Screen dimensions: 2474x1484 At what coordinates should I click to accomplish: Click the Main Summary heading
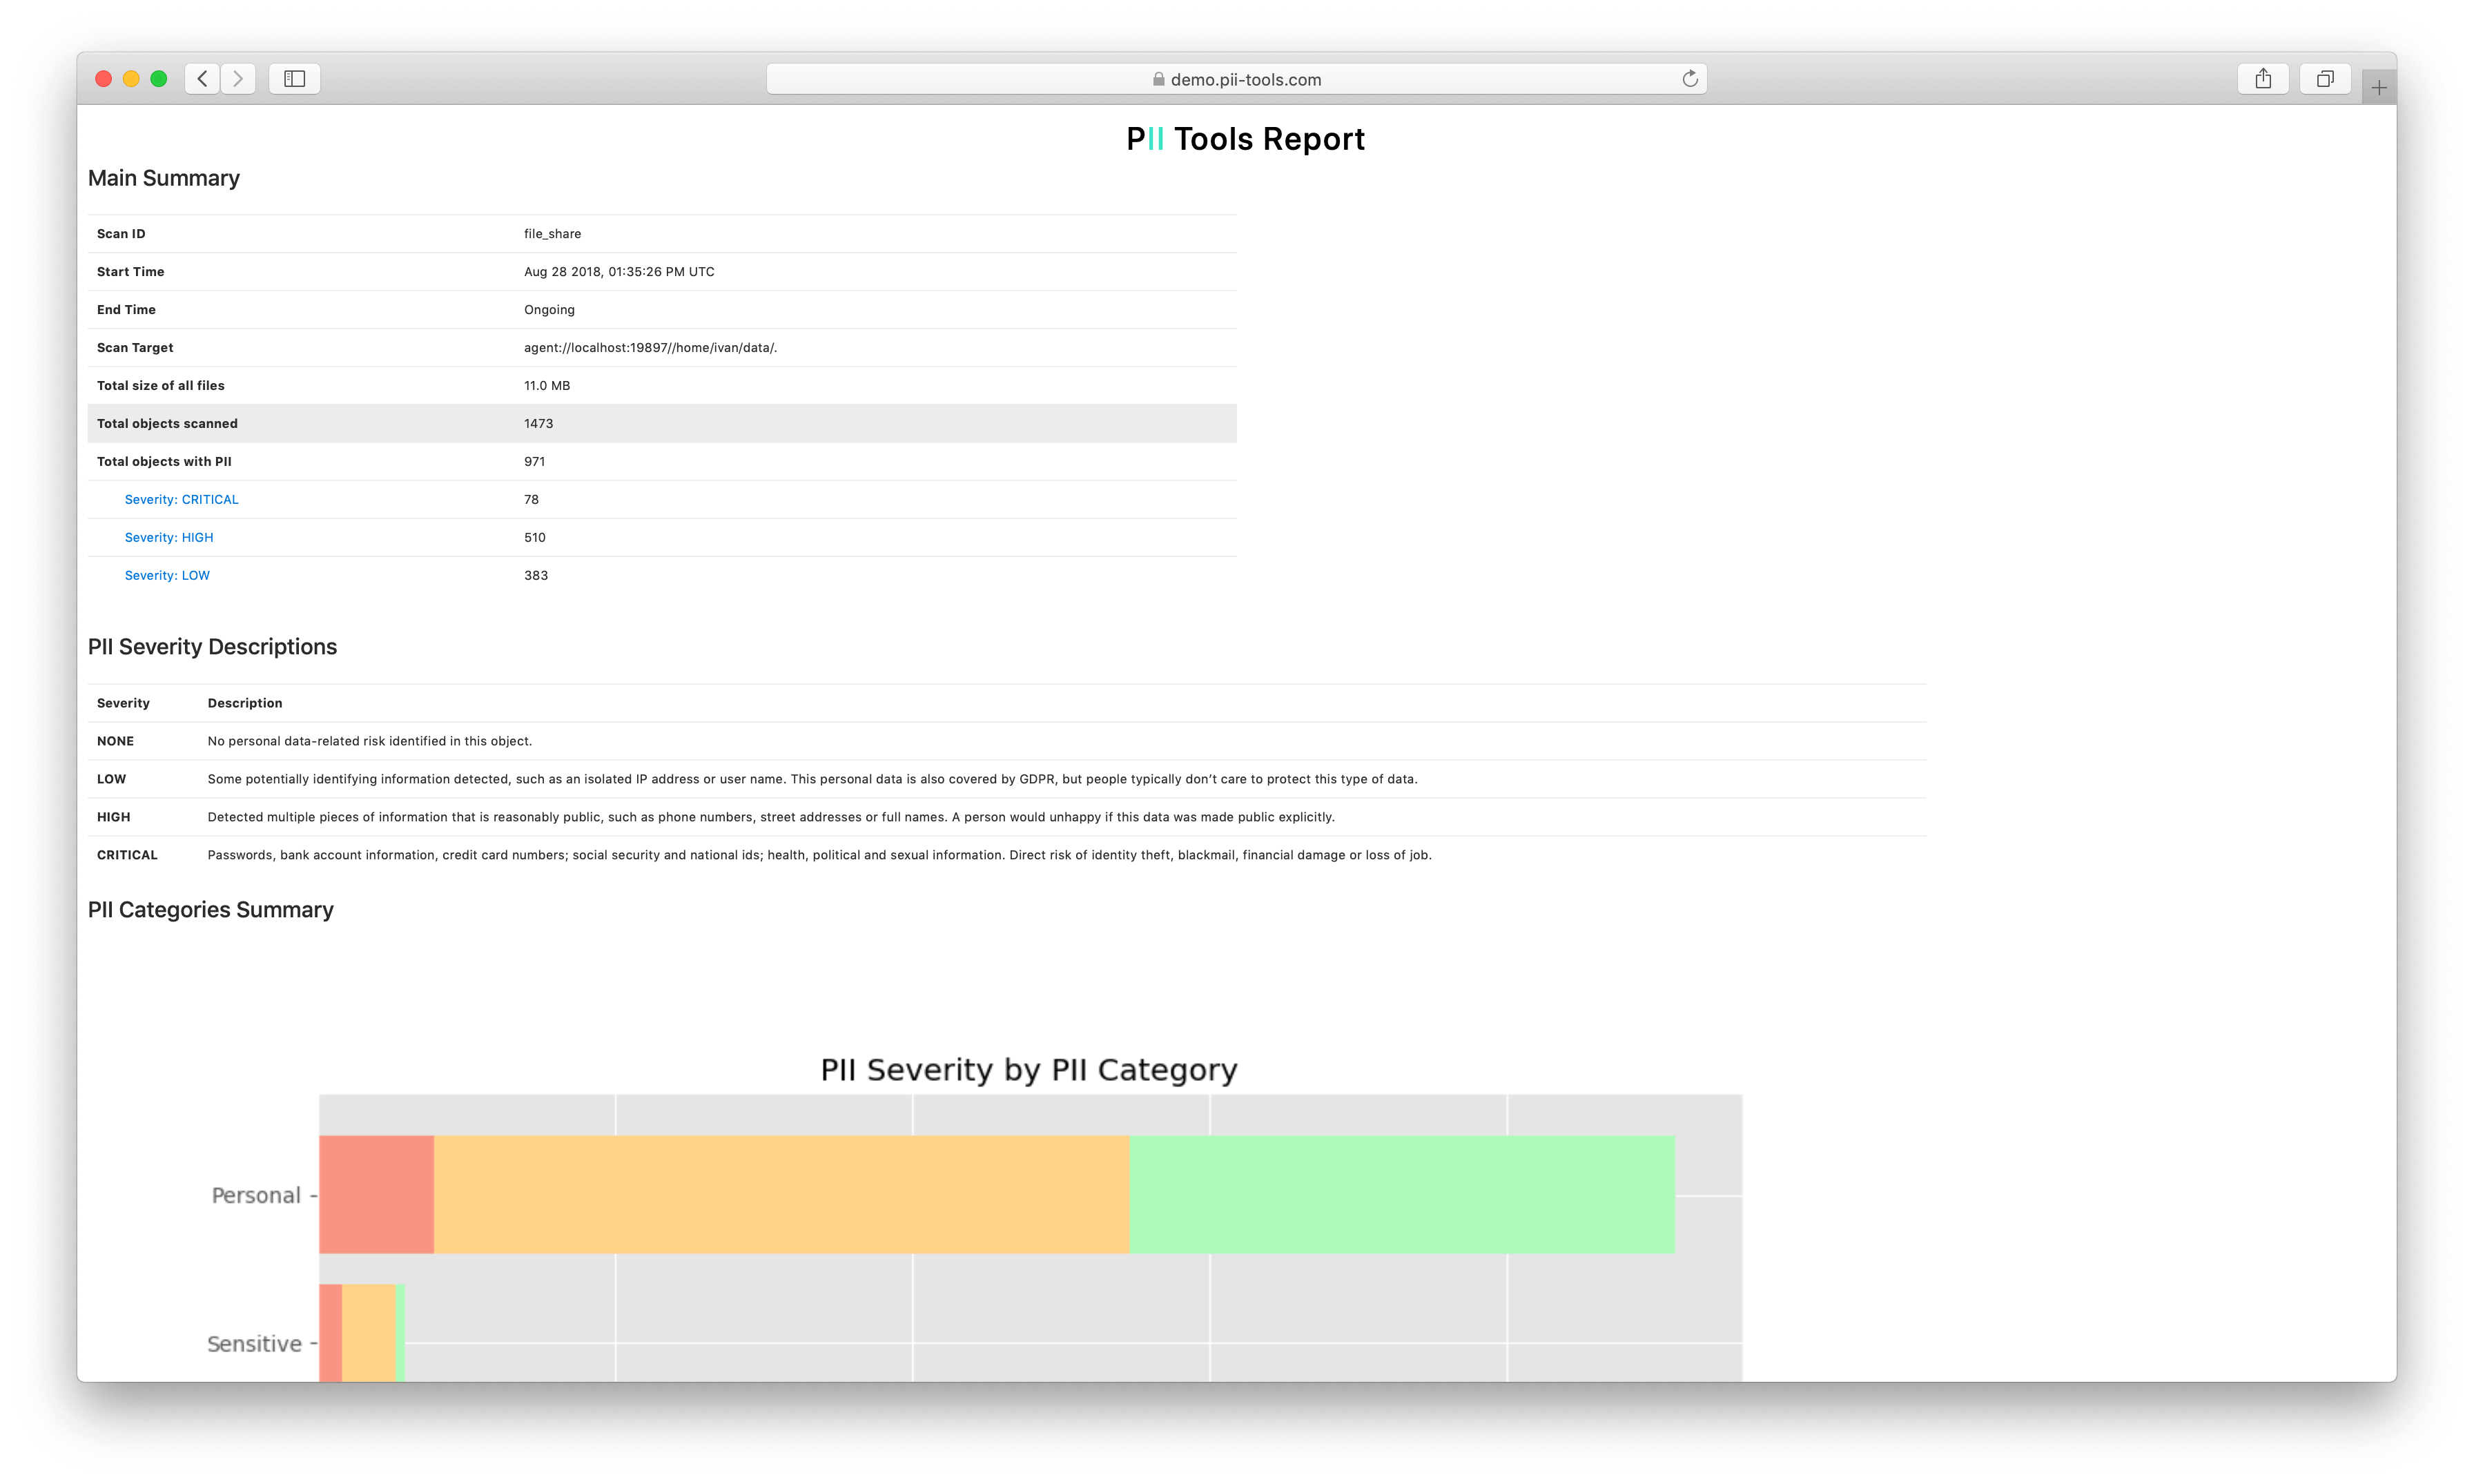(x=164, y=178)
